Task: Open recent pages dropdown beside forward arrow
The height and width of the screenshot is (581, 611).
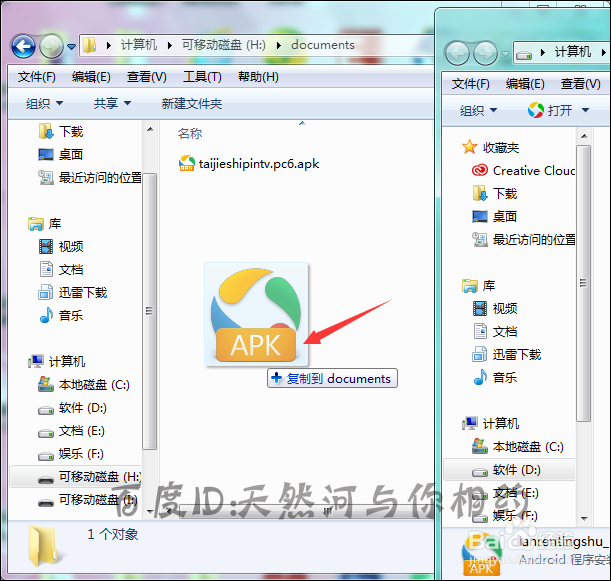Action: coord(71,47)
